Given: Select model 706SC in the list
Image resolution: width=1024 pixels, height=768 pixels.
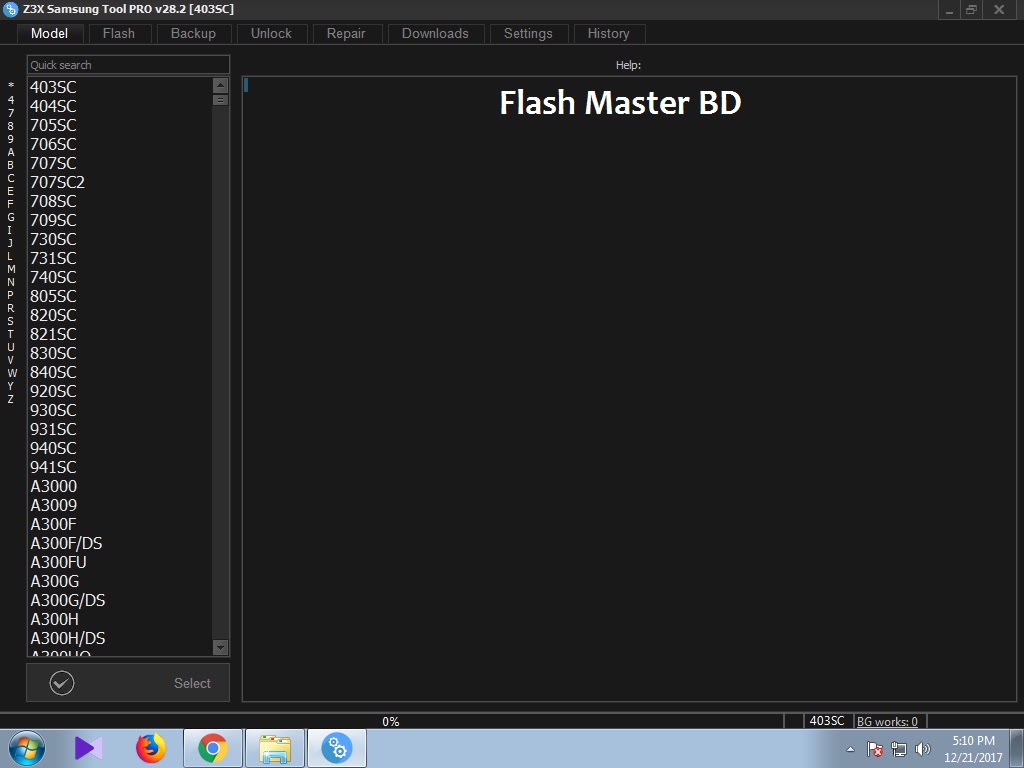Looking at the screenshot, I should point(120,144).
